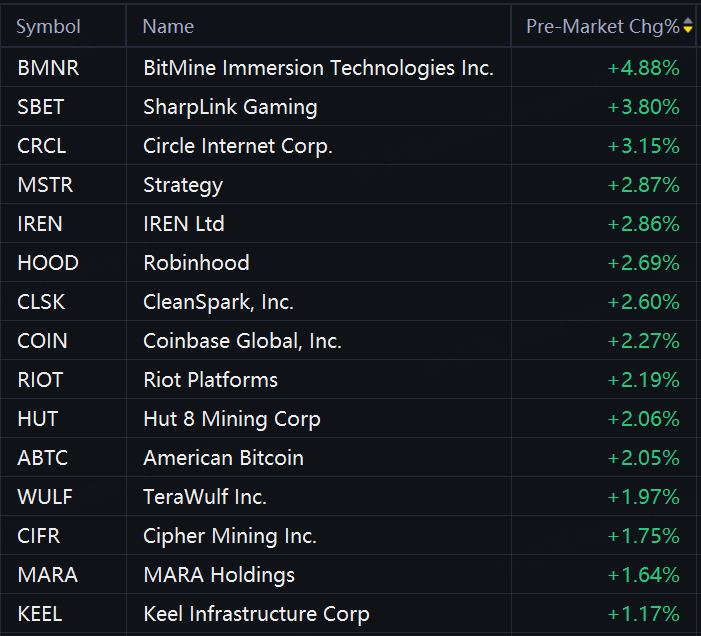The width and height of the screenshot is (701, 636).
Task: Click the Coinbase Global, Inc. name
Action: tap(242, 341)
